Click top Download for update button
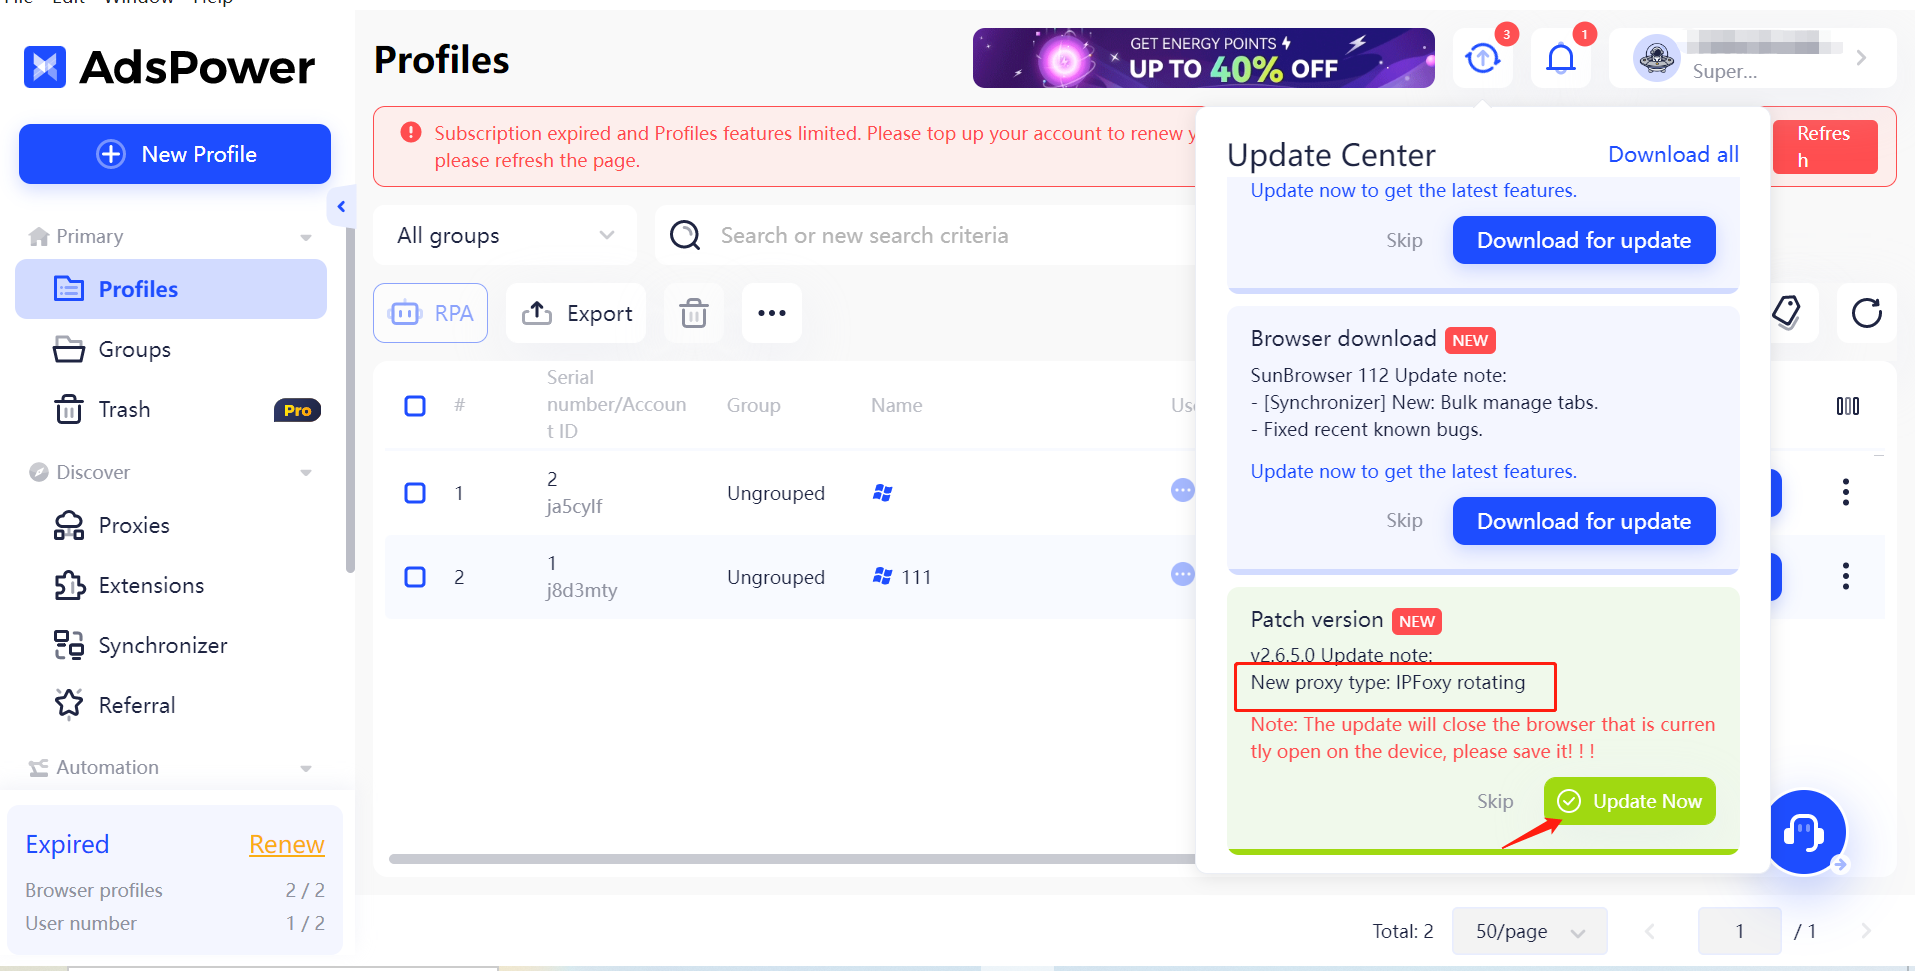1916x971 pixels. pos(1584,240)
